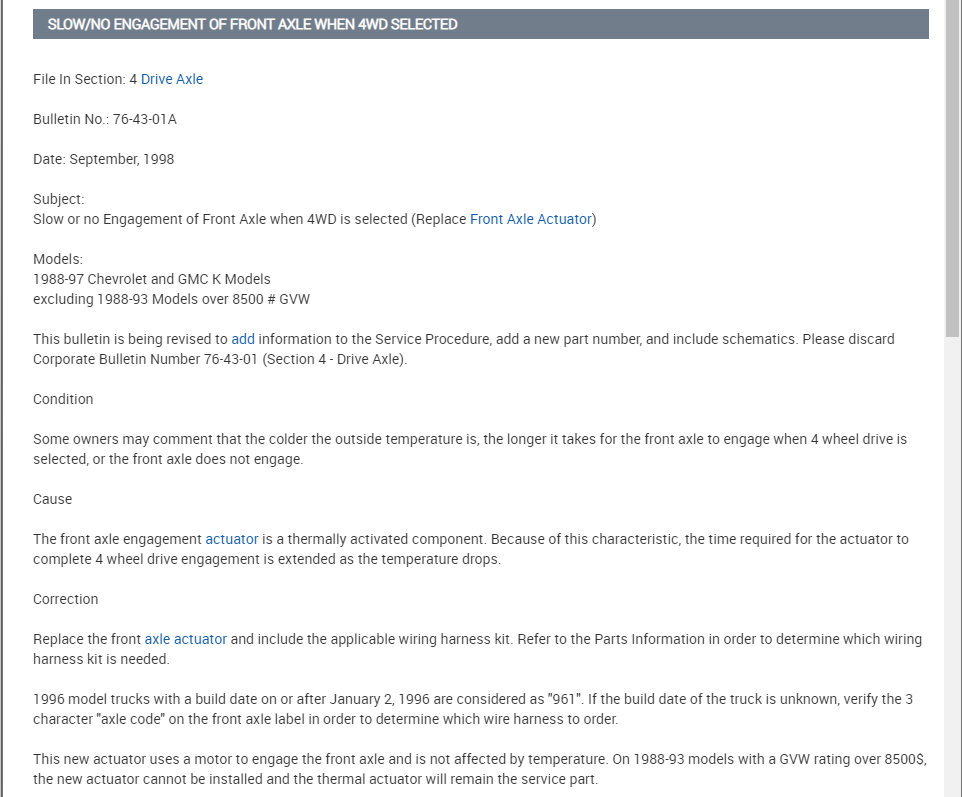This screenshot has height=797, width=962.
Task: Click the Date: September, 1998 line
Action: tap(104, 159)
